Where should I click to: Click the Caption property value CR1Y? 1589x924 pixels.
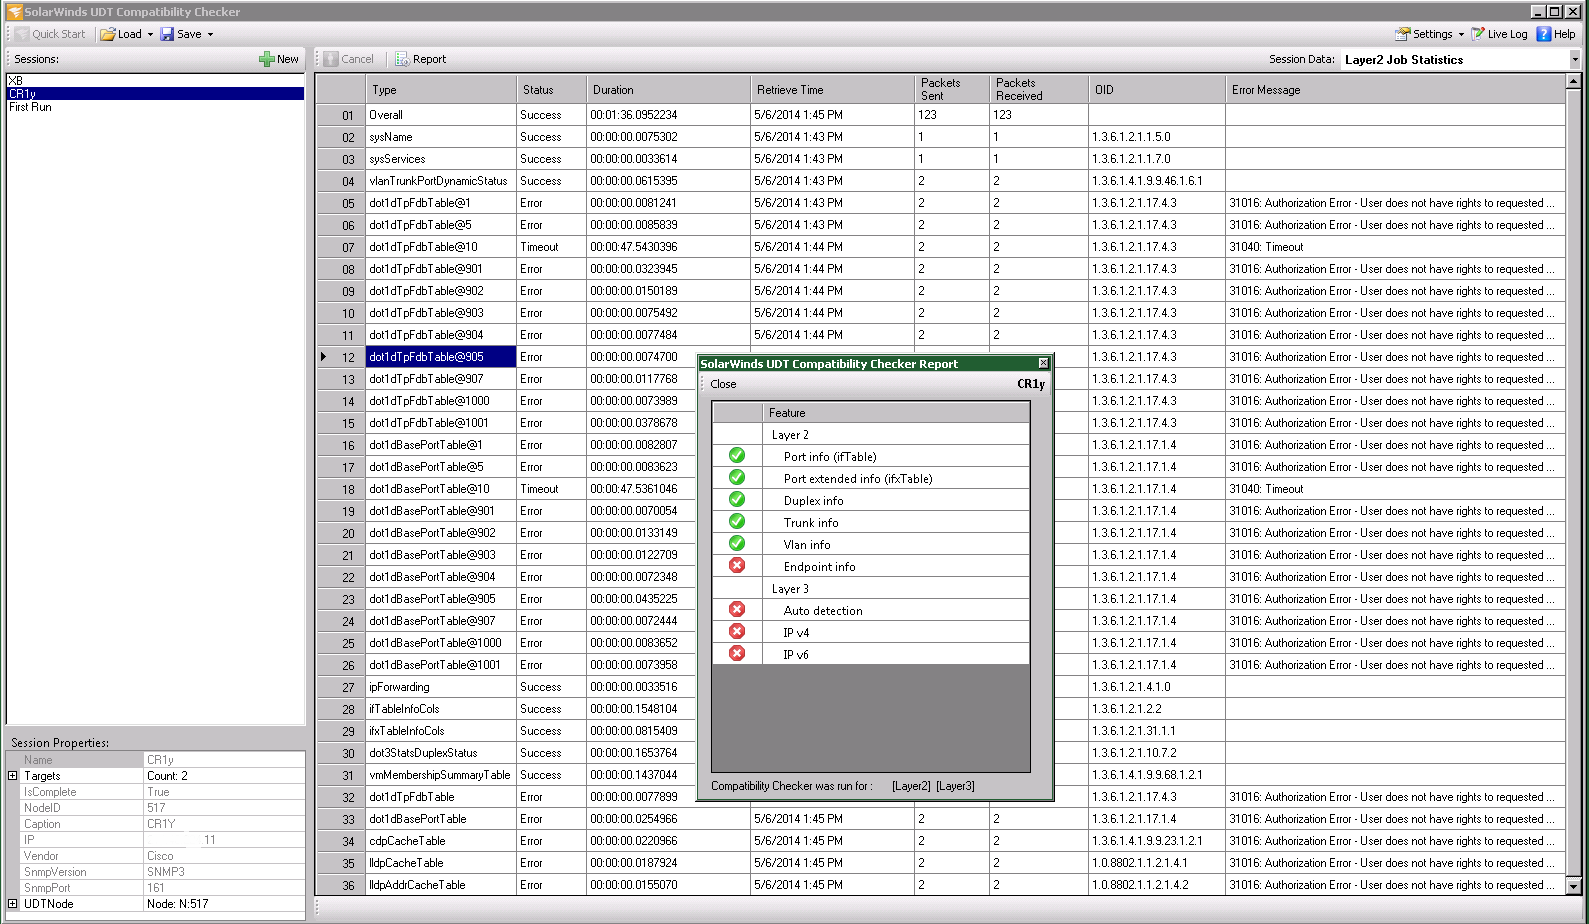pos(224,824)
